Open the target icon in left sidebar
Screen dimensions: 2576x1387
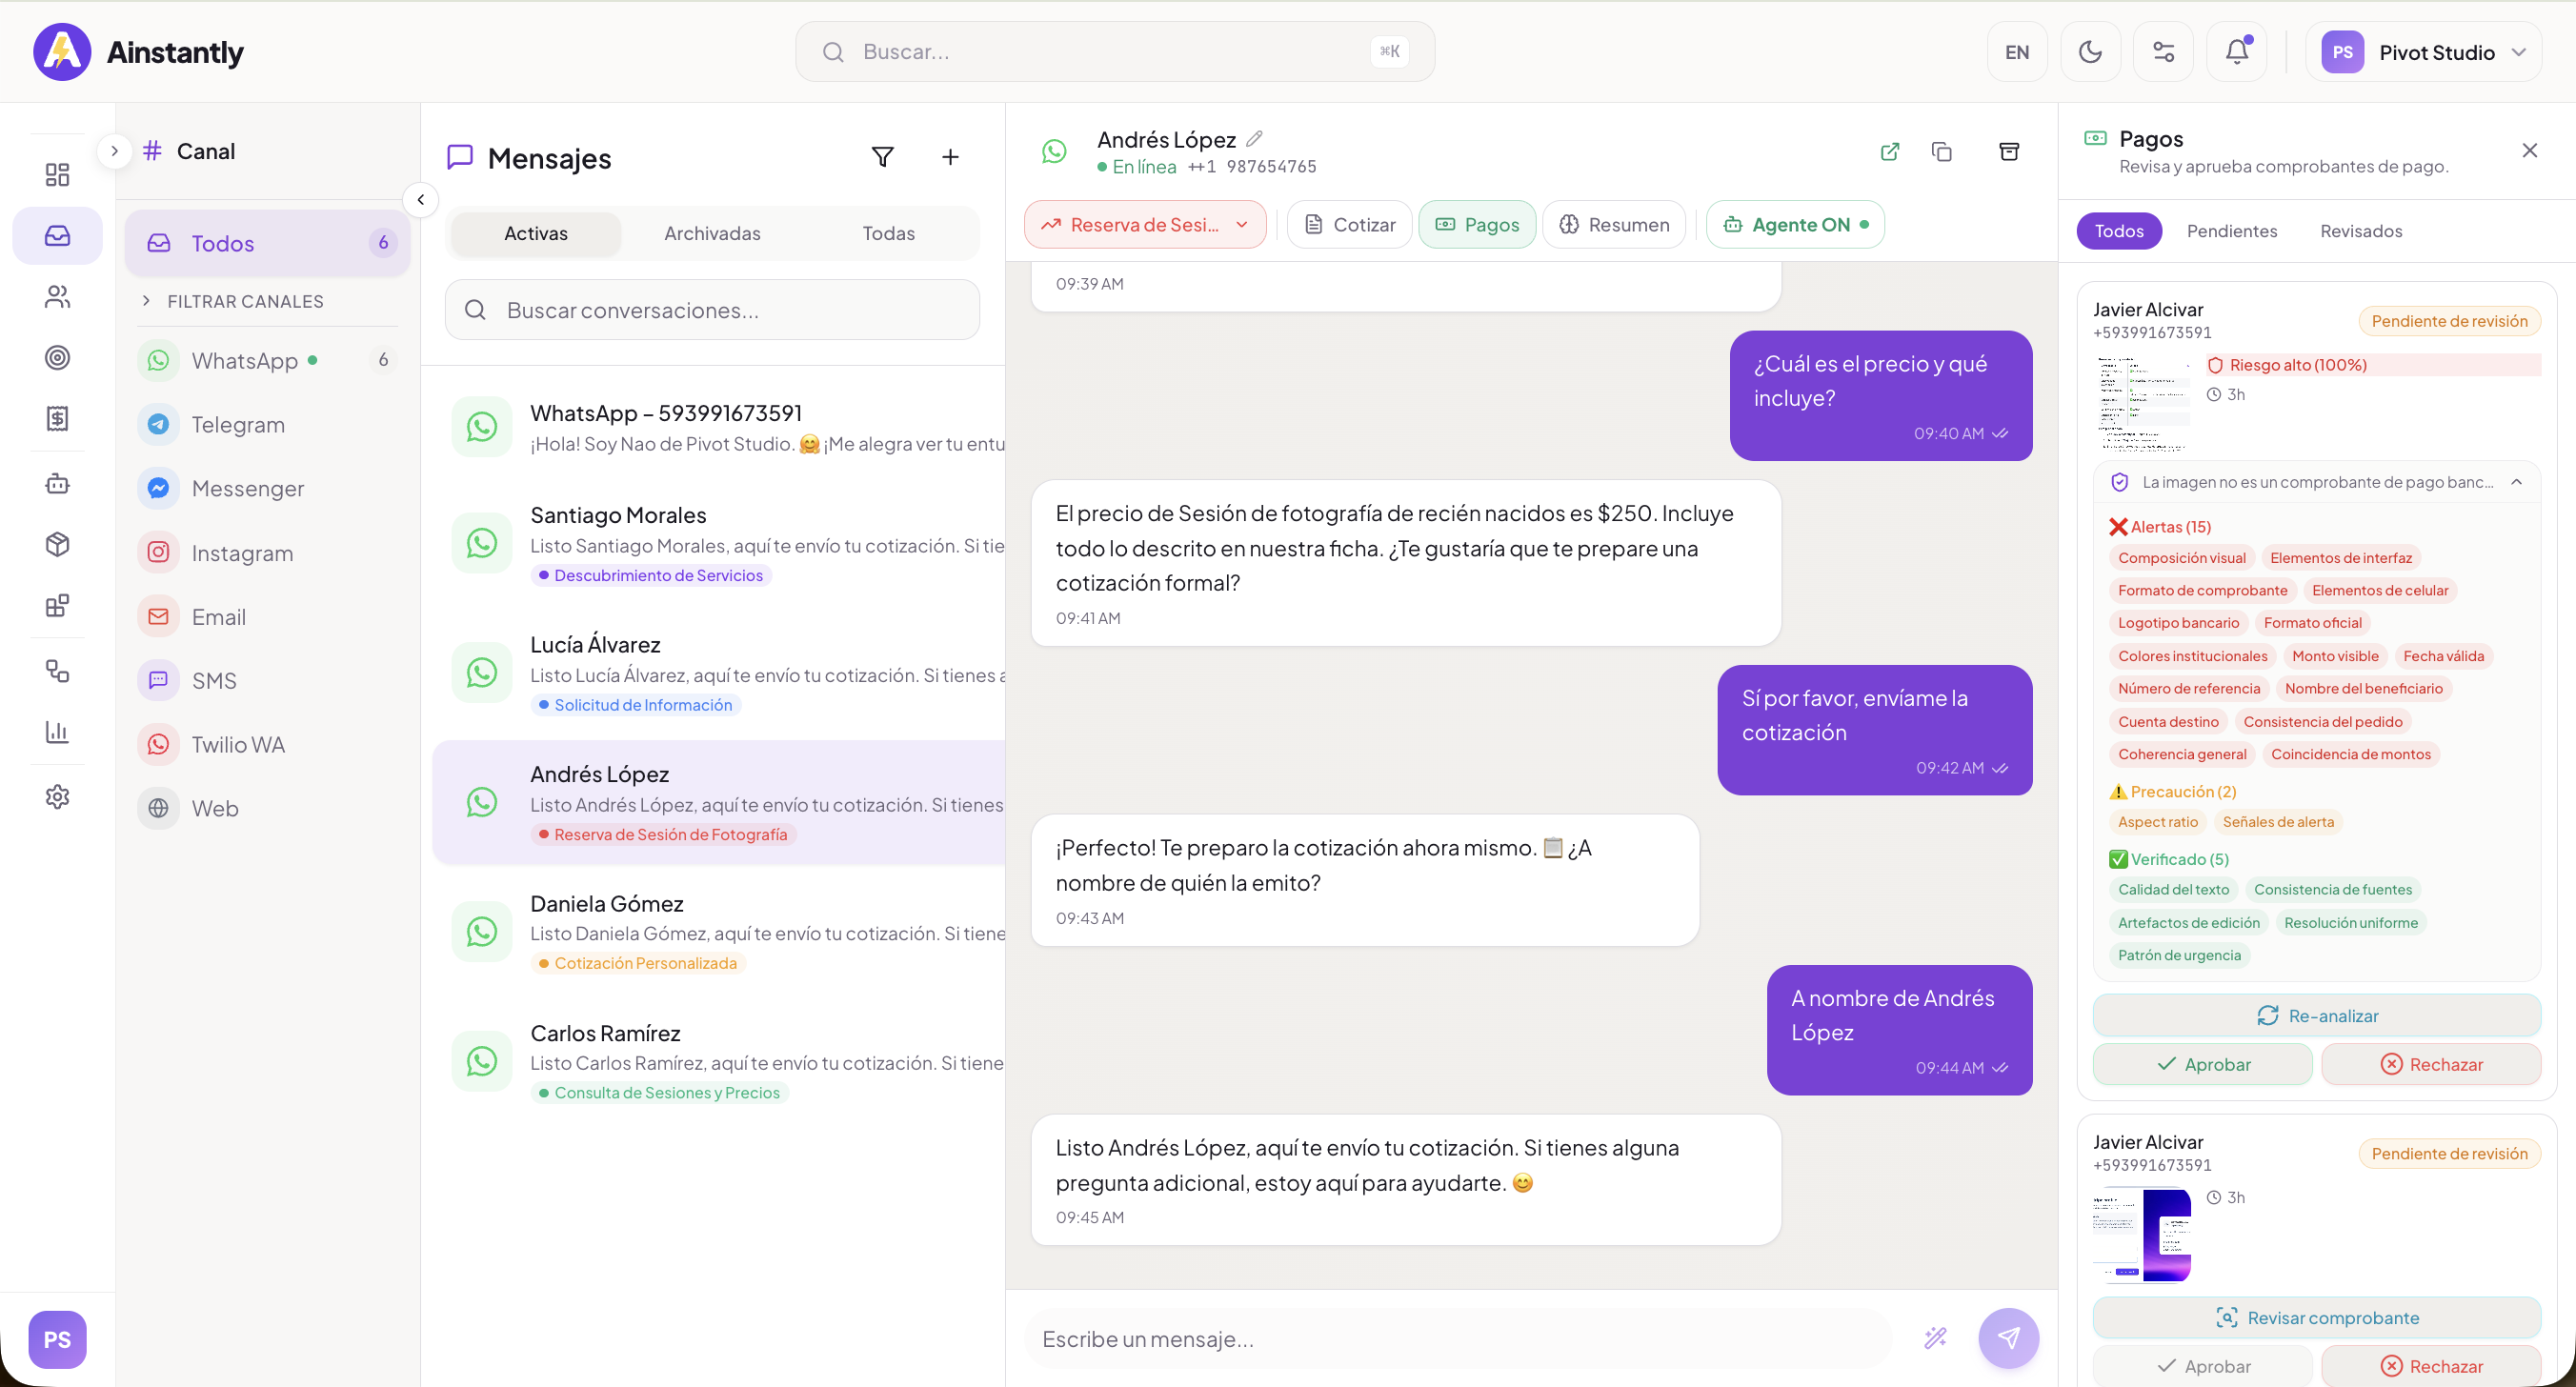57,357
